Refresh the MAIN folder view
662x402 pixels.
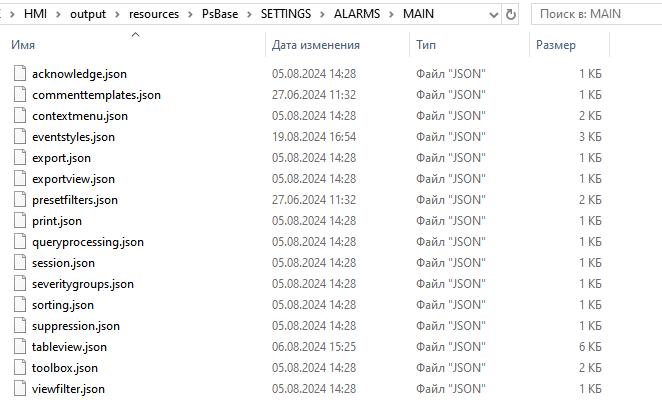512,15
